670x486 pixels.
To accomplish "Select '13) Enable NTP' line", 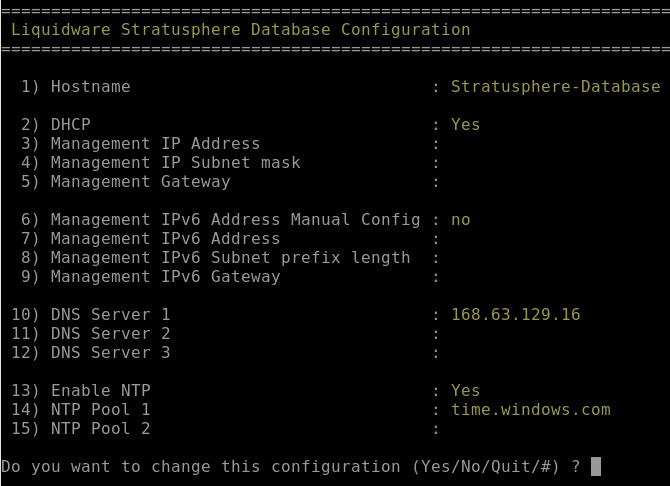I will (x=81, y=391).
